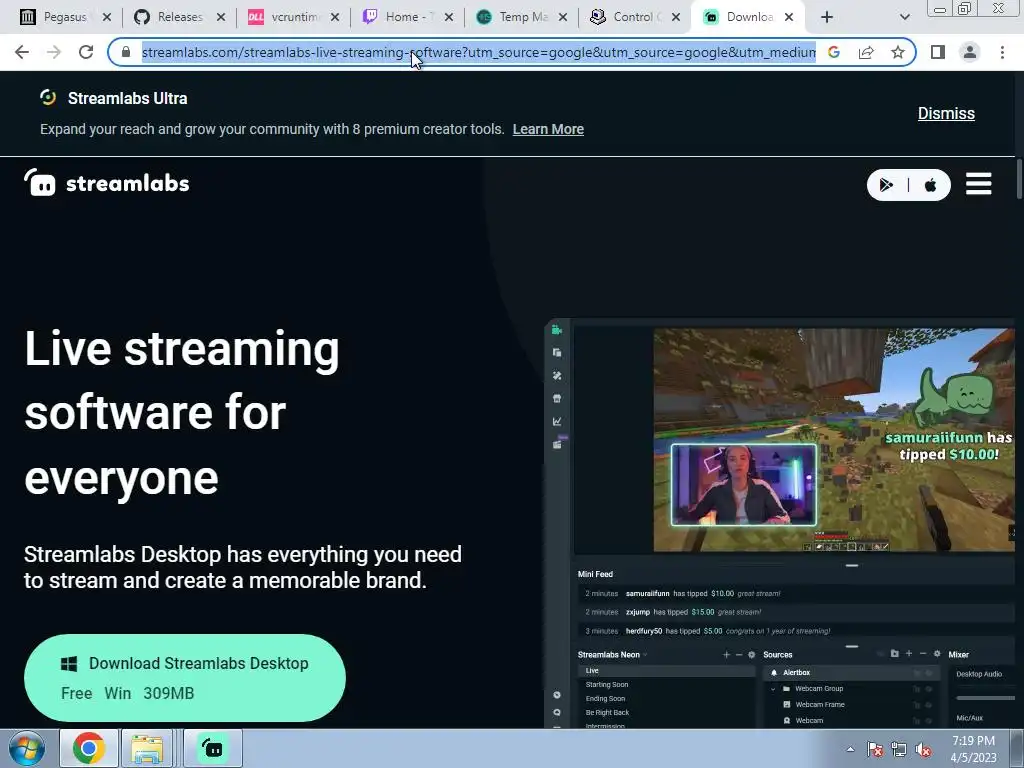The width and height of the screenshot is (1024, 768).
Task: Close the Download Streamlabs tab
Action: [789, 17]
